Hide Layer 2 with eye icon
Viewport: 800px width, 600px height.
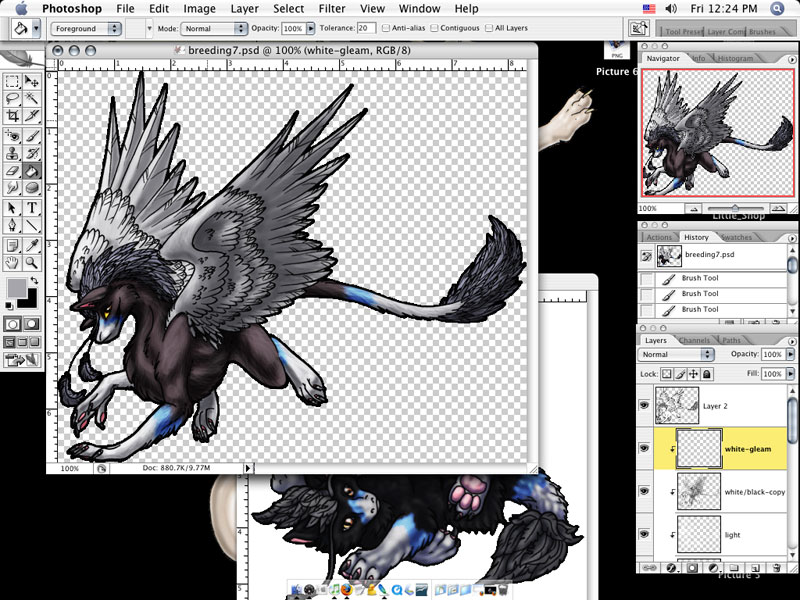pyautogui.click(x=644, y=405)
